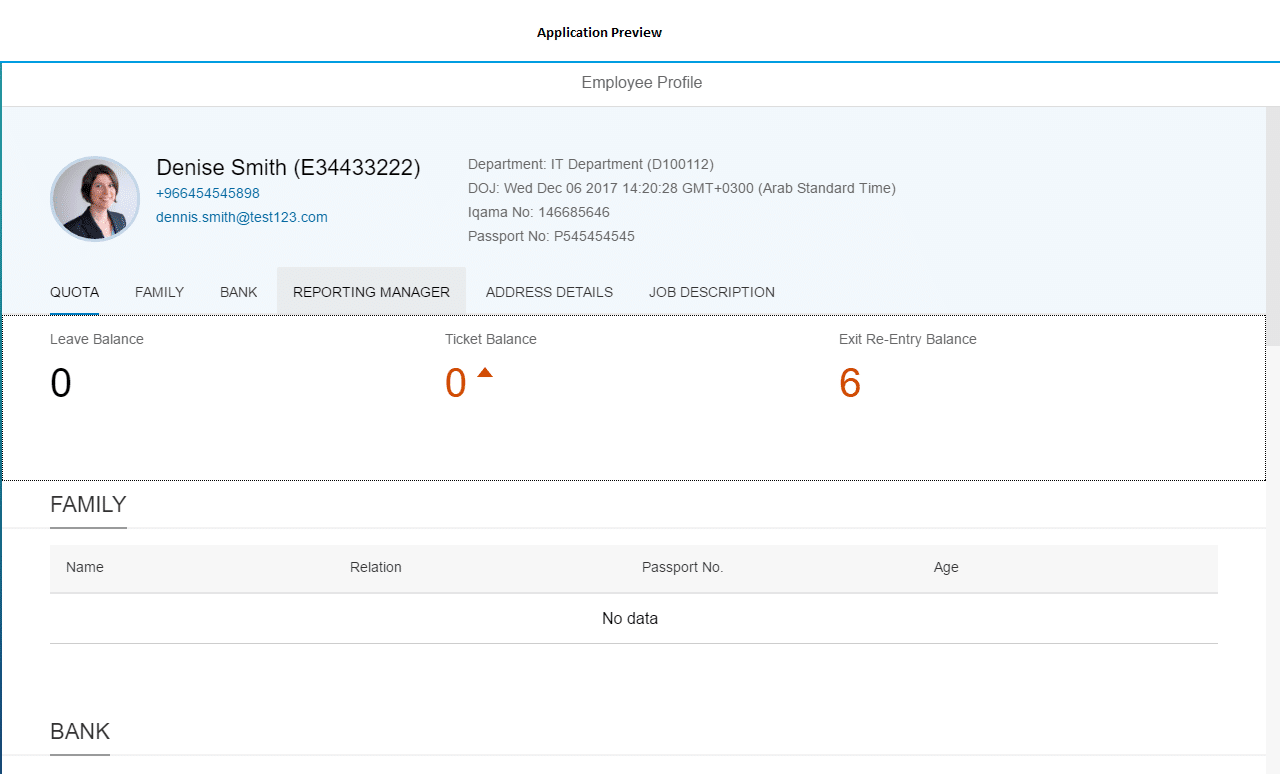Viewport: 1280px width, 774px height.
Task: Open the dennis.smith@test123.com email link
Action: pyautogui.click(x=241, y=217)
